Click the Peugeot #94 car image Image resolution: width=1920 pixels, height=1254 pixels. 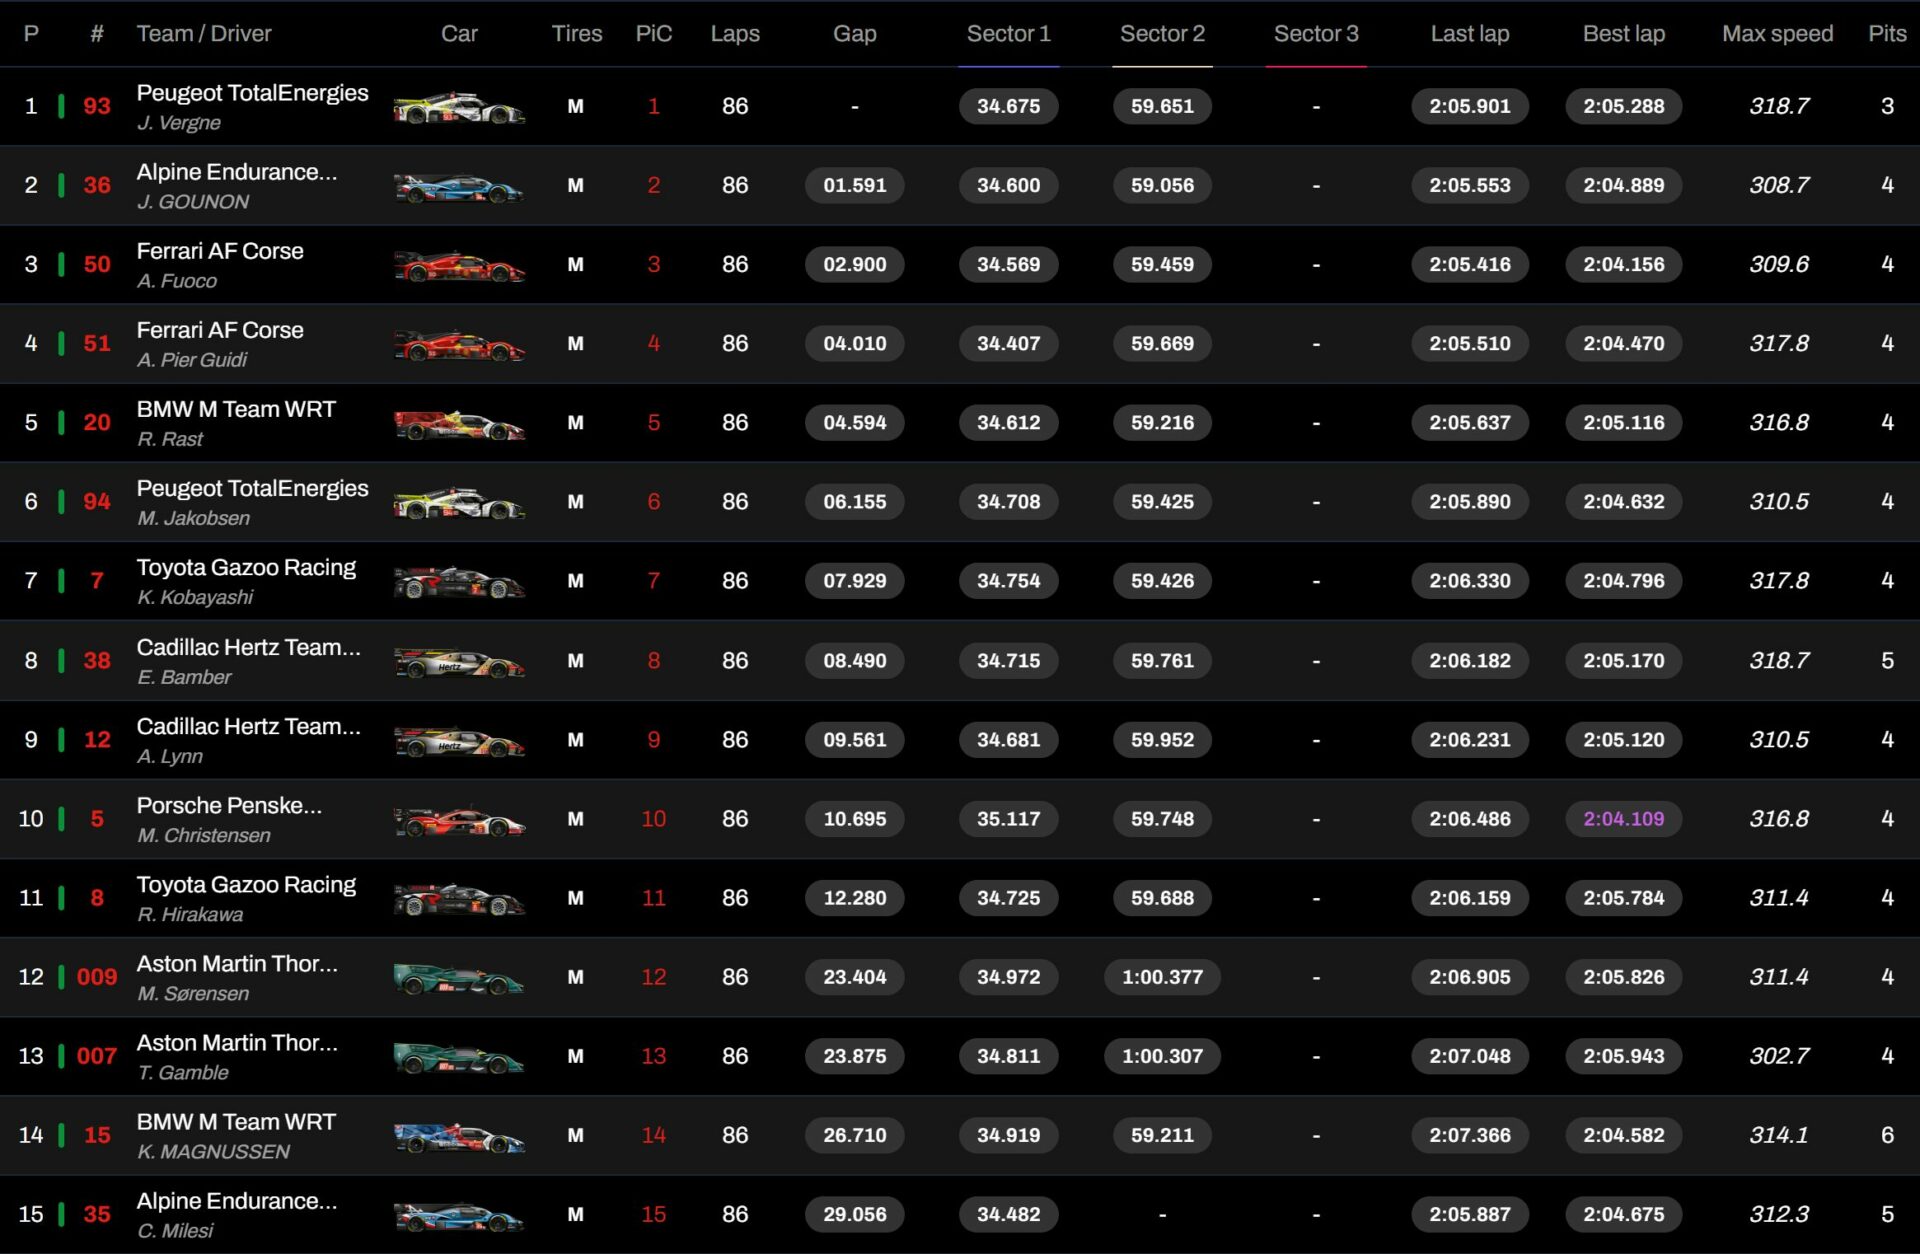point(459,502)
